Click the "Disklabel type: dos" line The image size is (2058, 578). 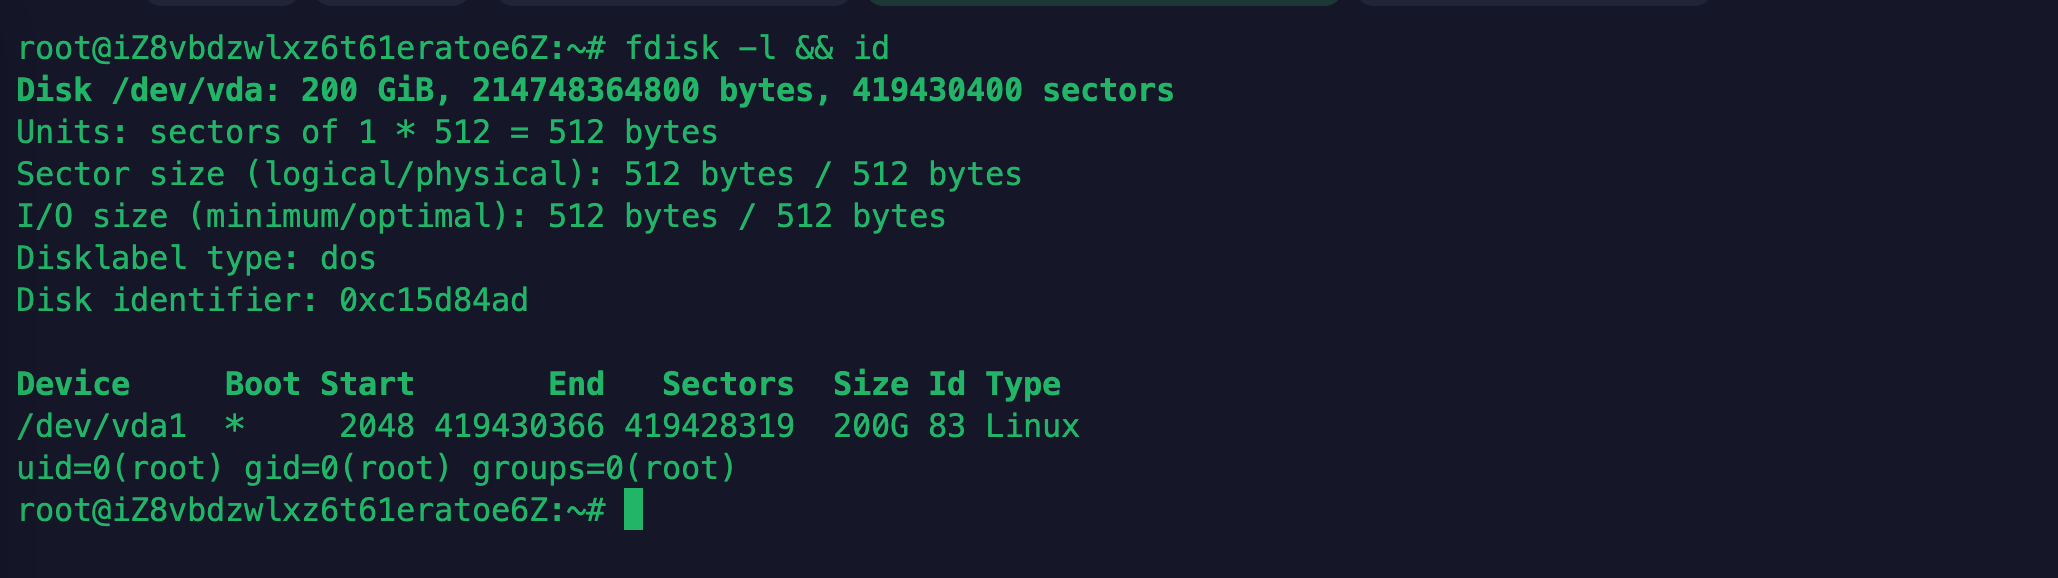[x=196, y=258]
